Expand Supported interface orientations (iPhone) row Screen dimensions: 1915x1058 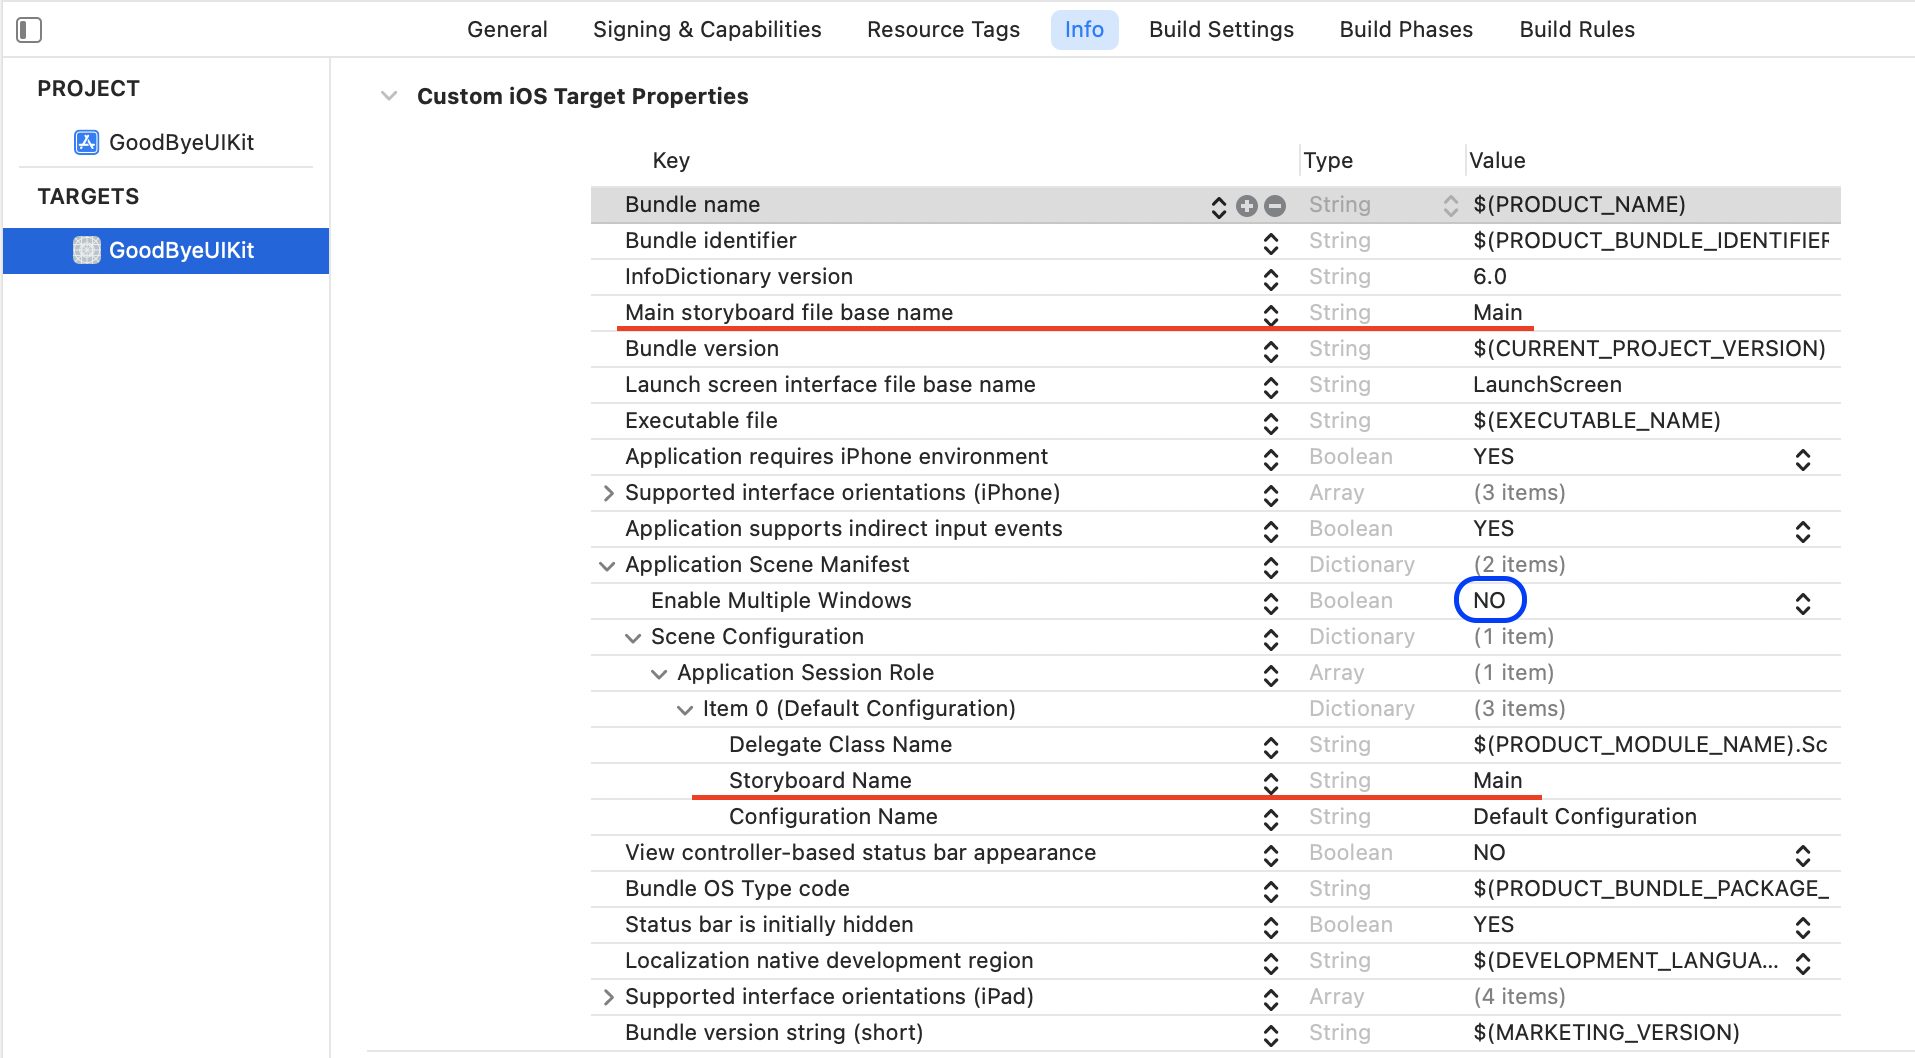pos(608,493)
